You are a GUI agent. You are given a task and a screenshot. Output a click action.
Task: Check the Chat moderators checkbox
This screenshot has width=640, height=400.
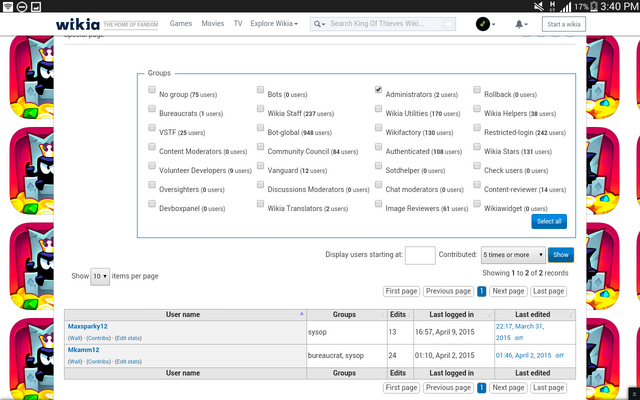pyautogui.click(x=378, y=184)
